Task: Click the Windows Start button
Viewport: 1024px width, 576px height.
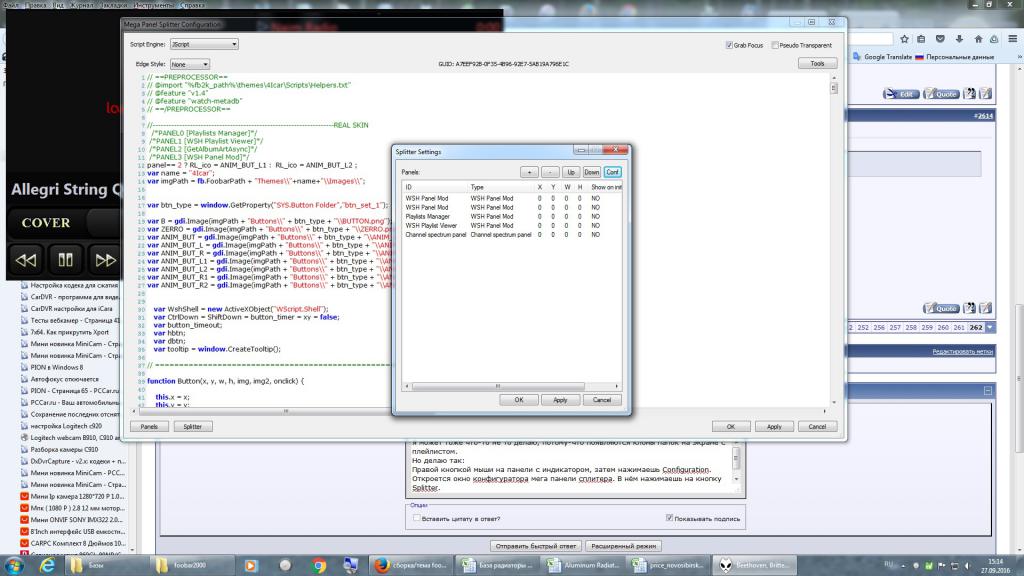Action: [14, 565]
